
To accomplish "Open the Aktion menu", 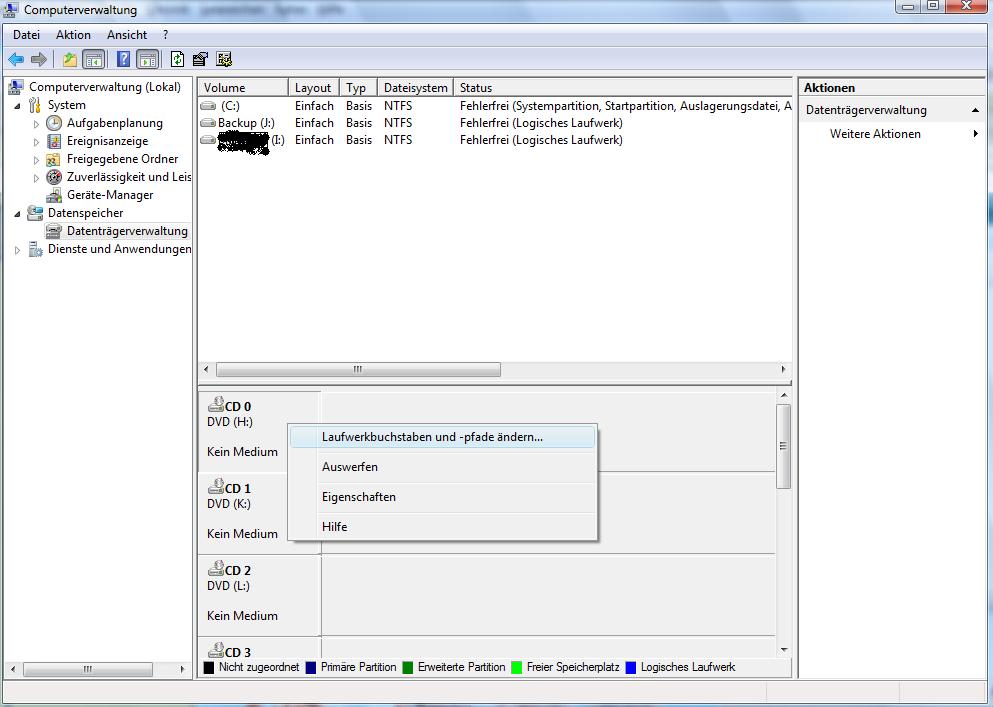I will pyautogui.click(x=73, y=35).
